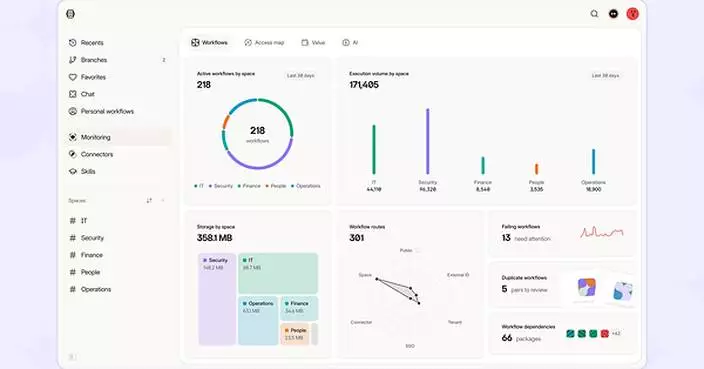Open the red user avatar menu
The image size is (704, 369).
point(633,14)
